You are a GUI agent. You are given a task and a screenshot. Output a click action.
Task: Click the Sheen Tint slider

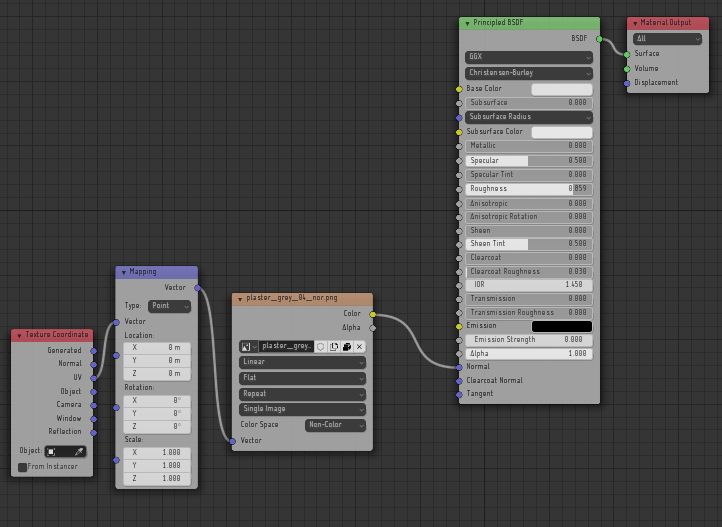pos(529,244)
